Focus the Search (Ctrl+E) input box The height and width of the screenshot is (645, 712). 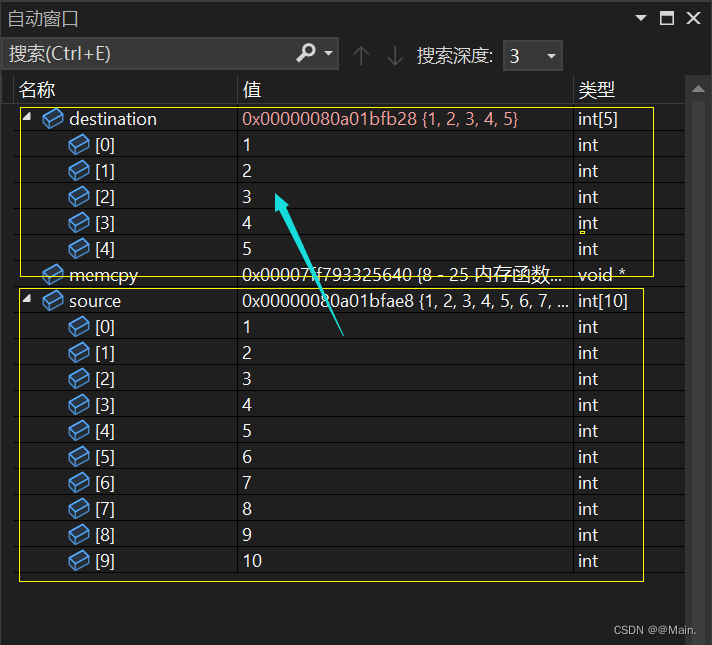(x=150, y=54)
